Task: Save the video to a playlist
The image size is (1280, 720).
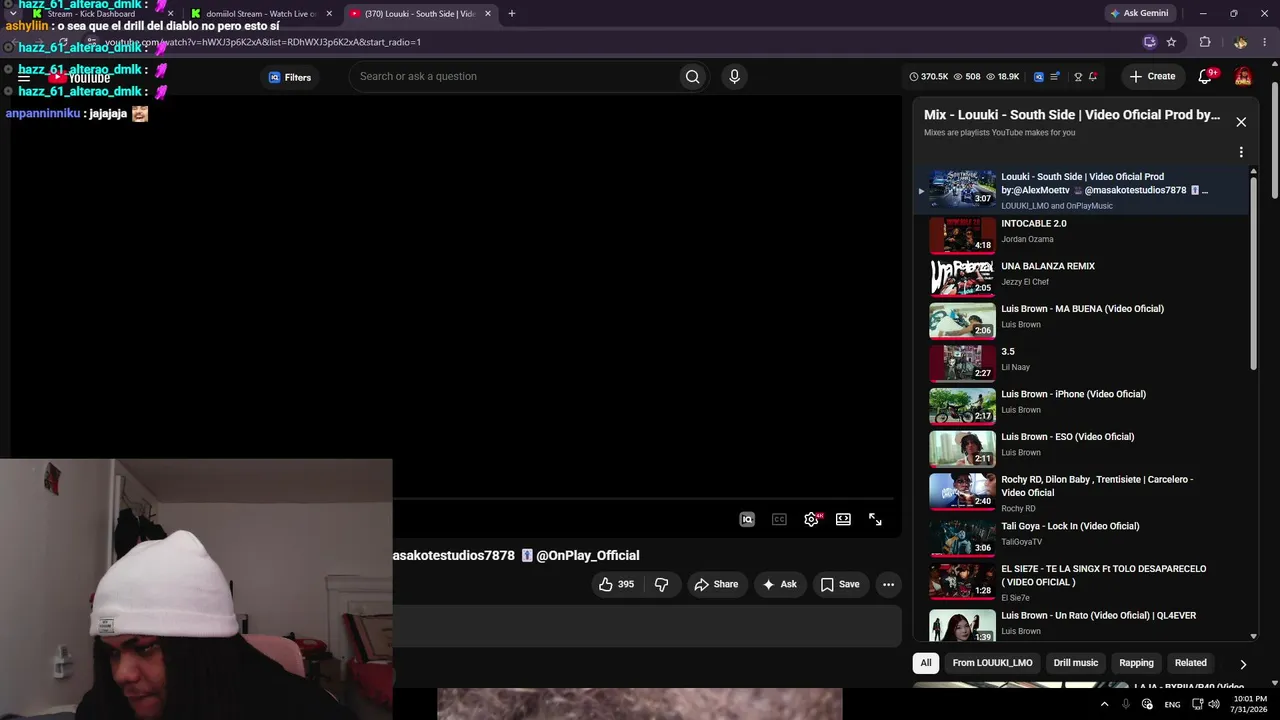Action: (x=840, y=584)
